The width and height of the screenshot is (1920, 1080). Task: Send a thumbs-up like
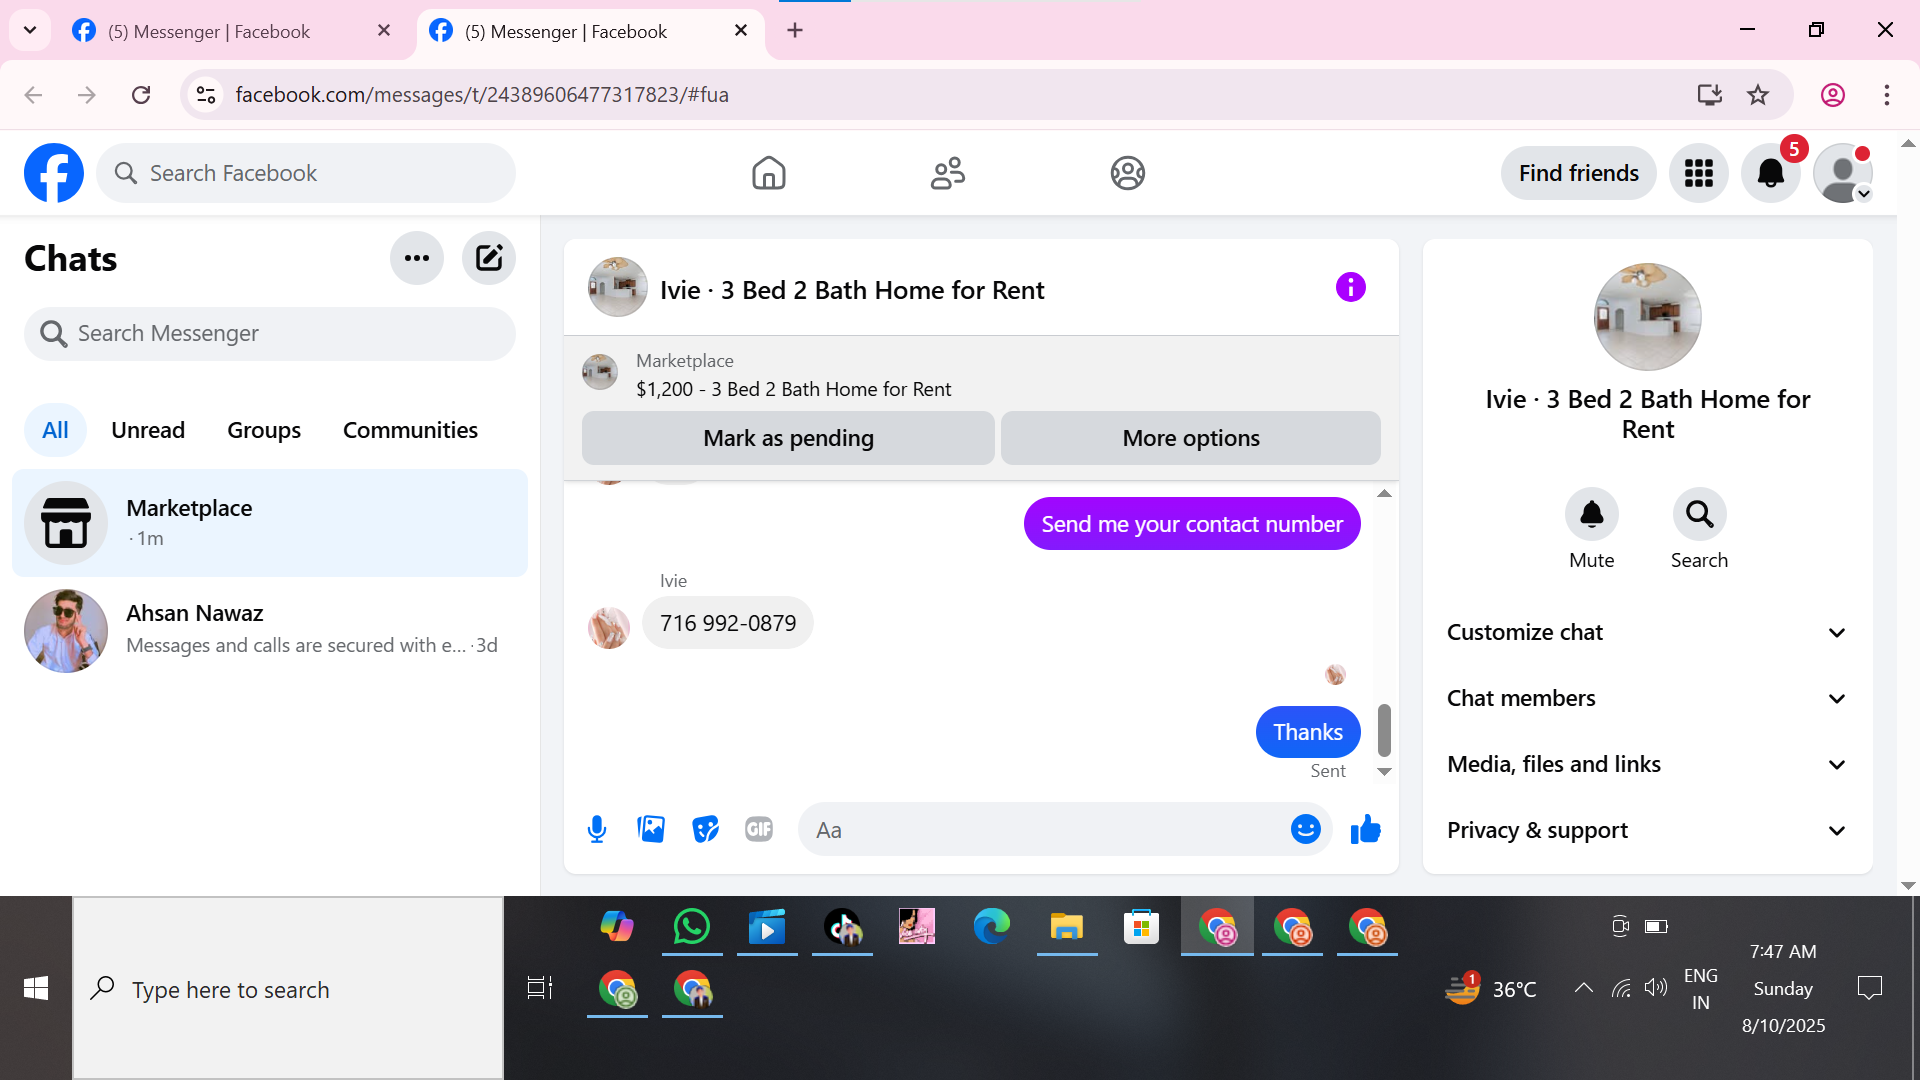tap(1365, 829)
